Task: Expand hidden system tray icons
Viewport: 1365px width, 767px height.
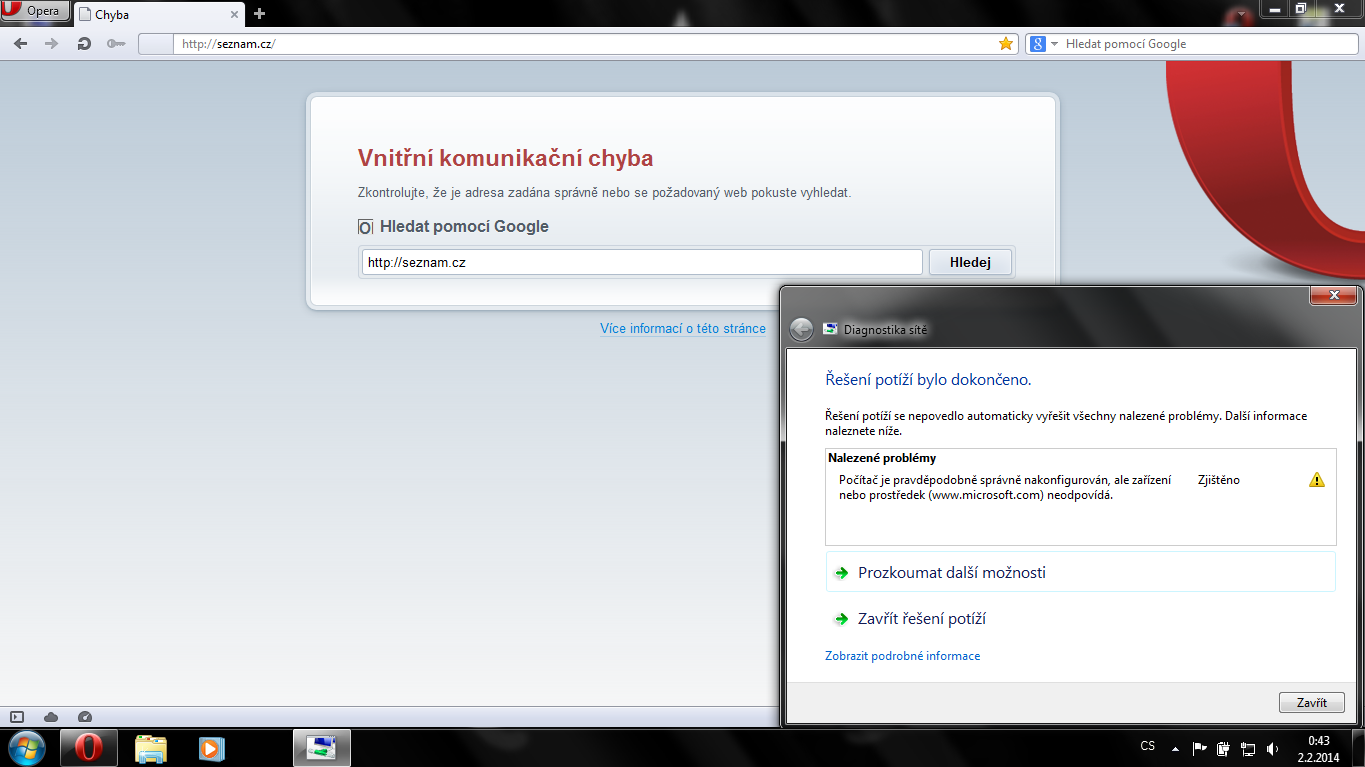Action: click(x=1175, y=748)
